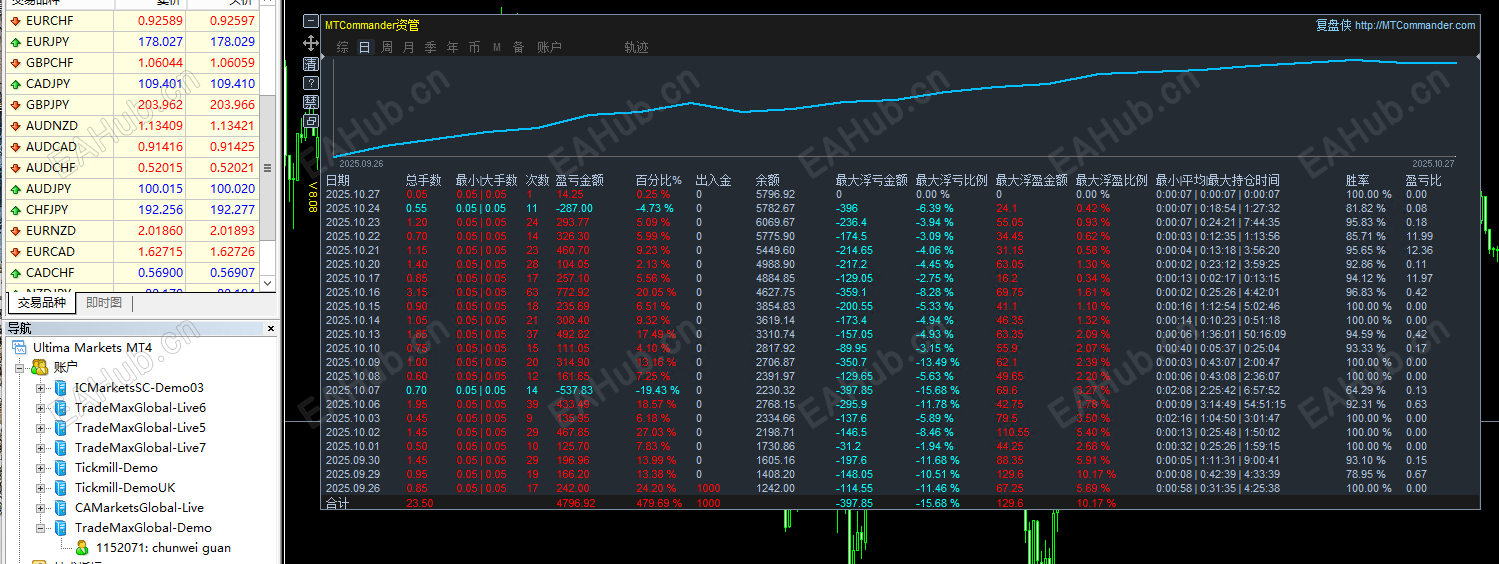Click the 禁 disable icon beside panel
This screenshot has height=564, width=1499.
(x=310, y=102)
